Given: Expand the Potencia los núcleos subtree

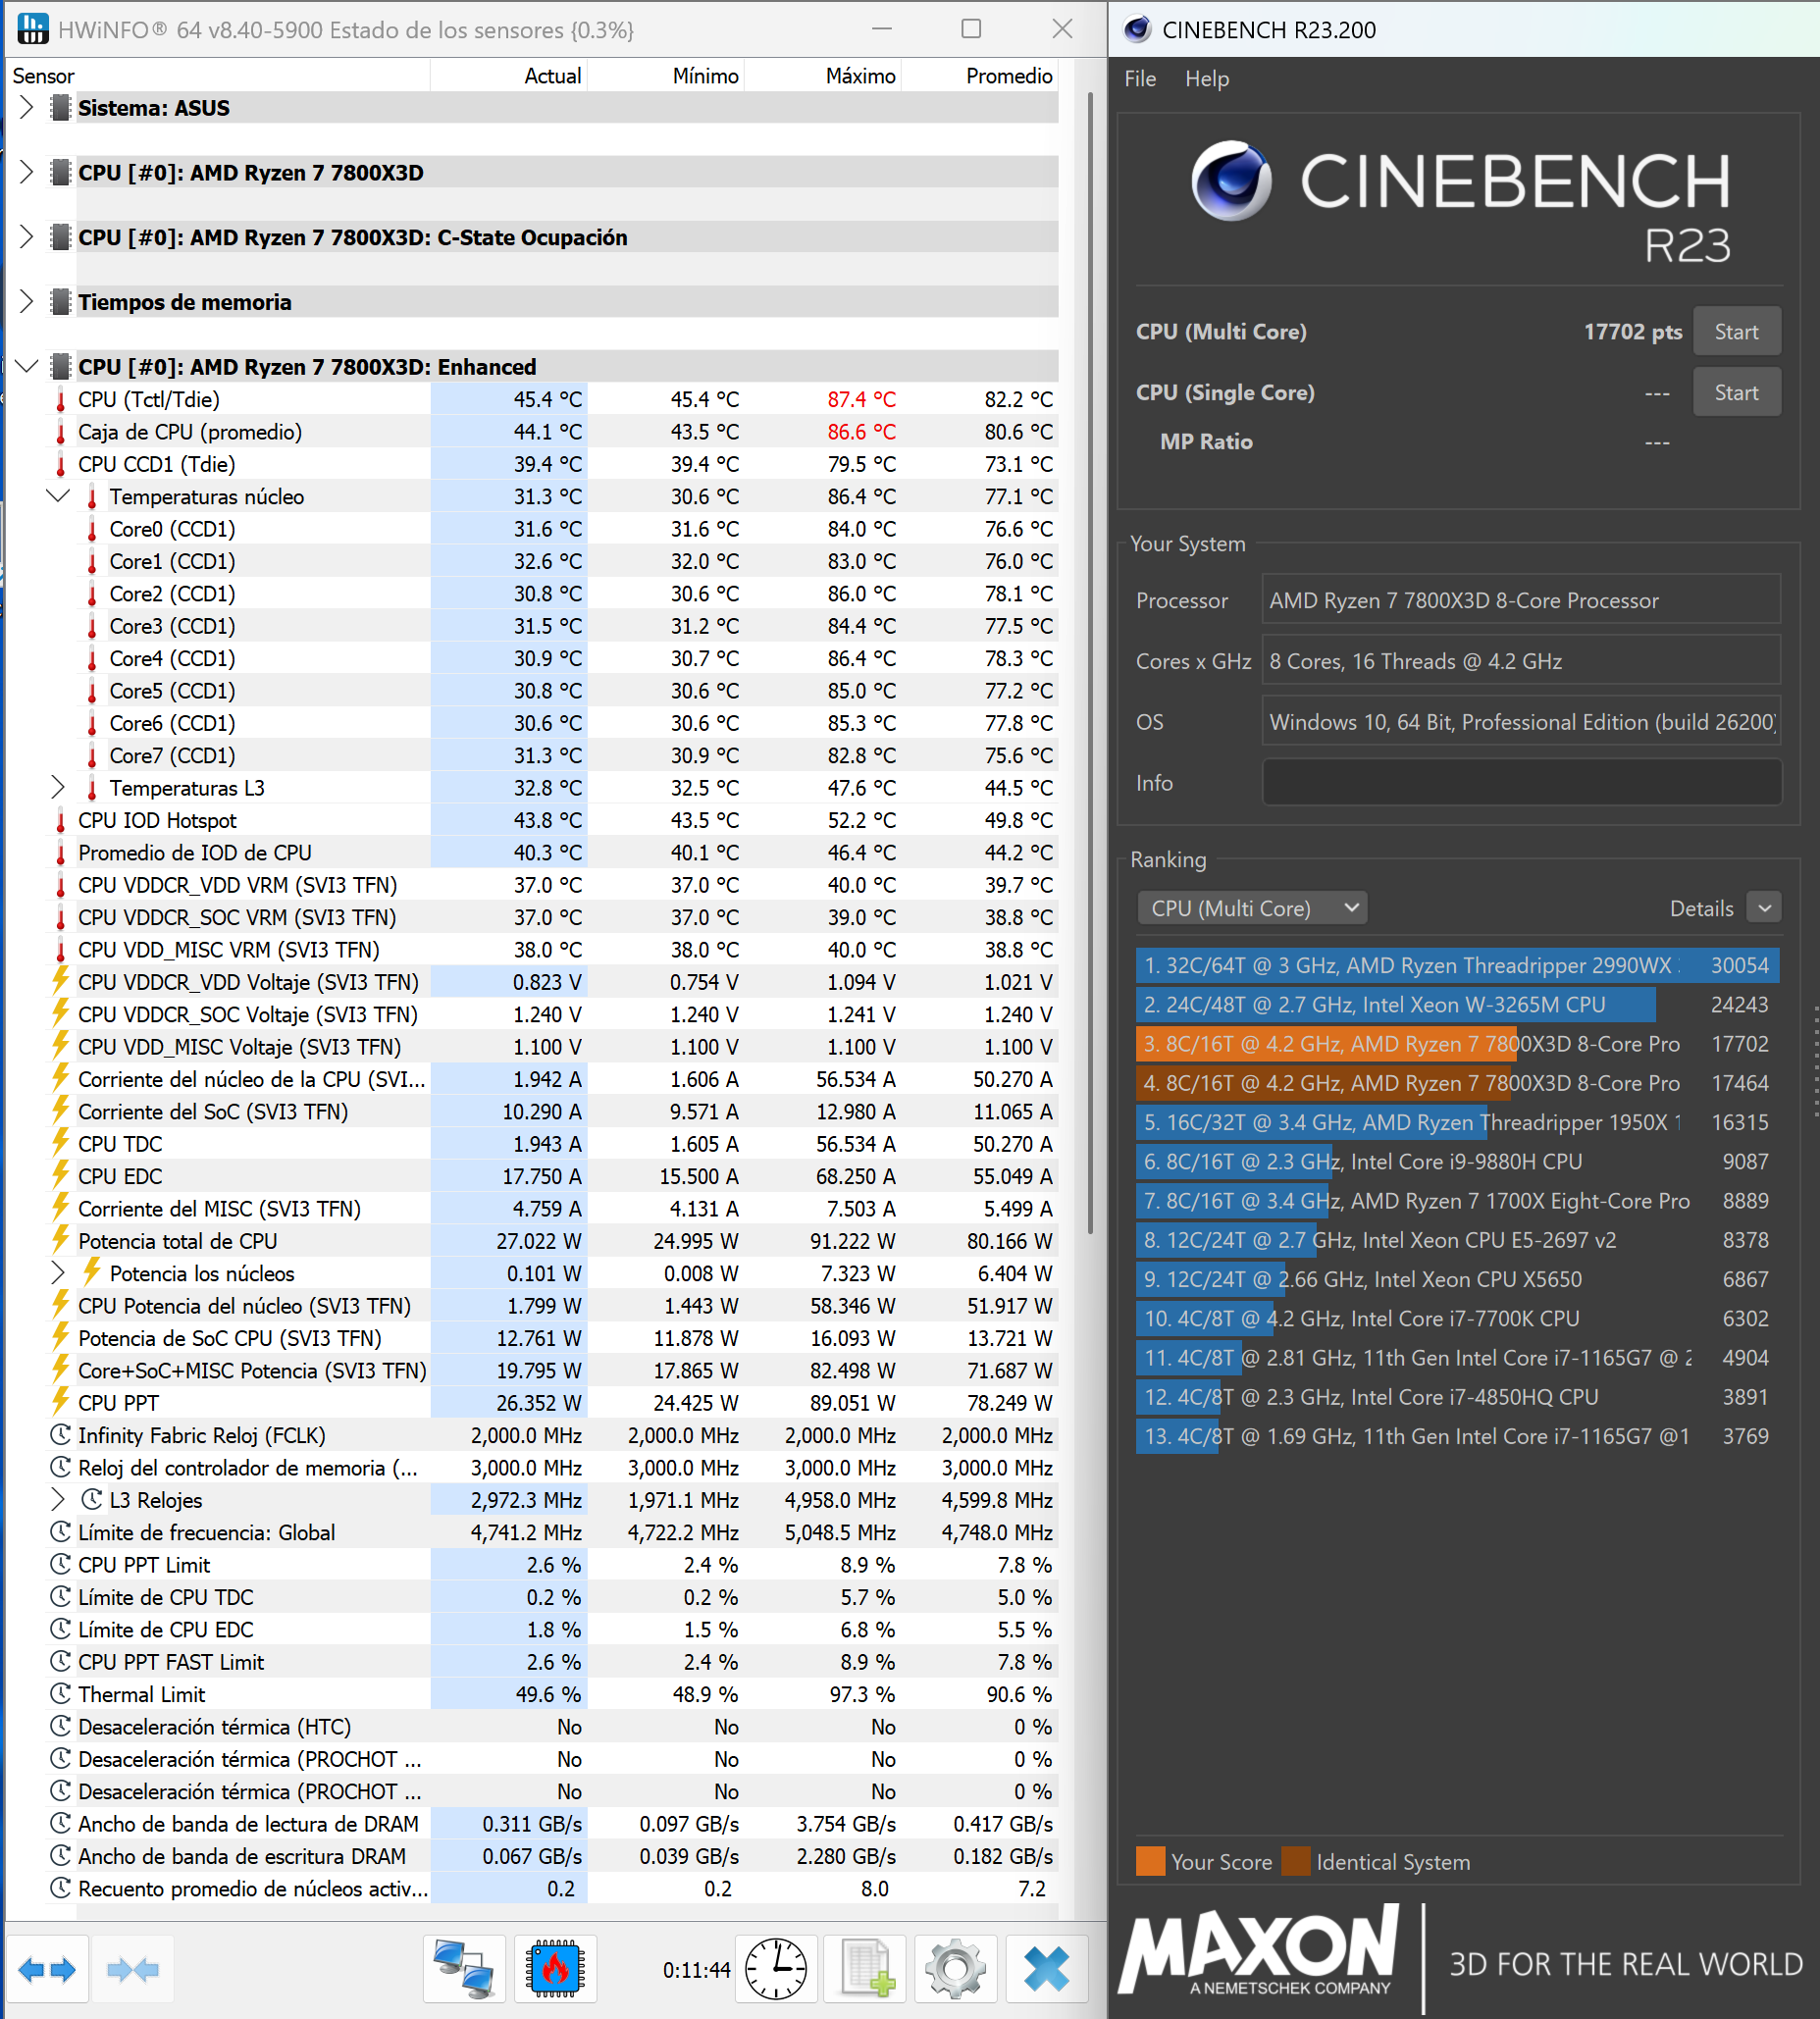Looking at the screenshot, I should (x=58, y=1273).
